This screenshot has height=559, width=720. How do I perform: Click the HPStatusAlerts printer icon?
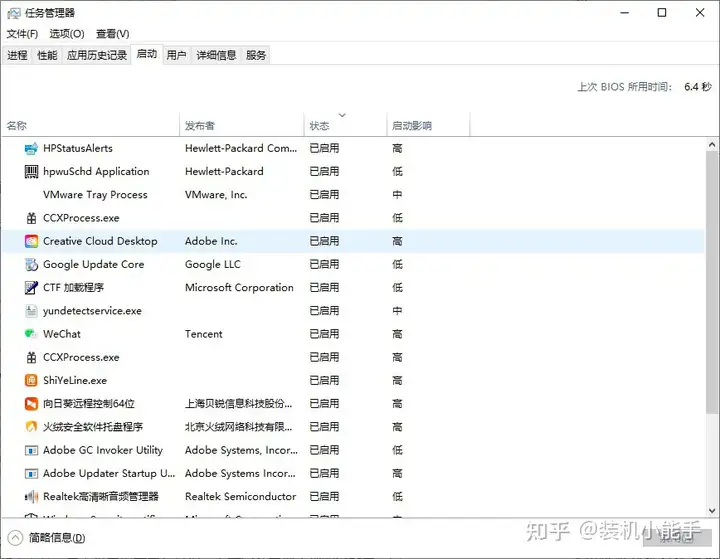[x=31, y=148]
